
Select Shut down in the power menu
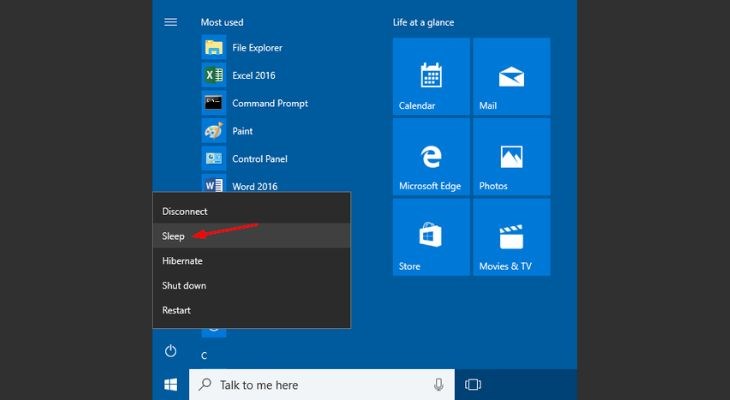[251, 285]
